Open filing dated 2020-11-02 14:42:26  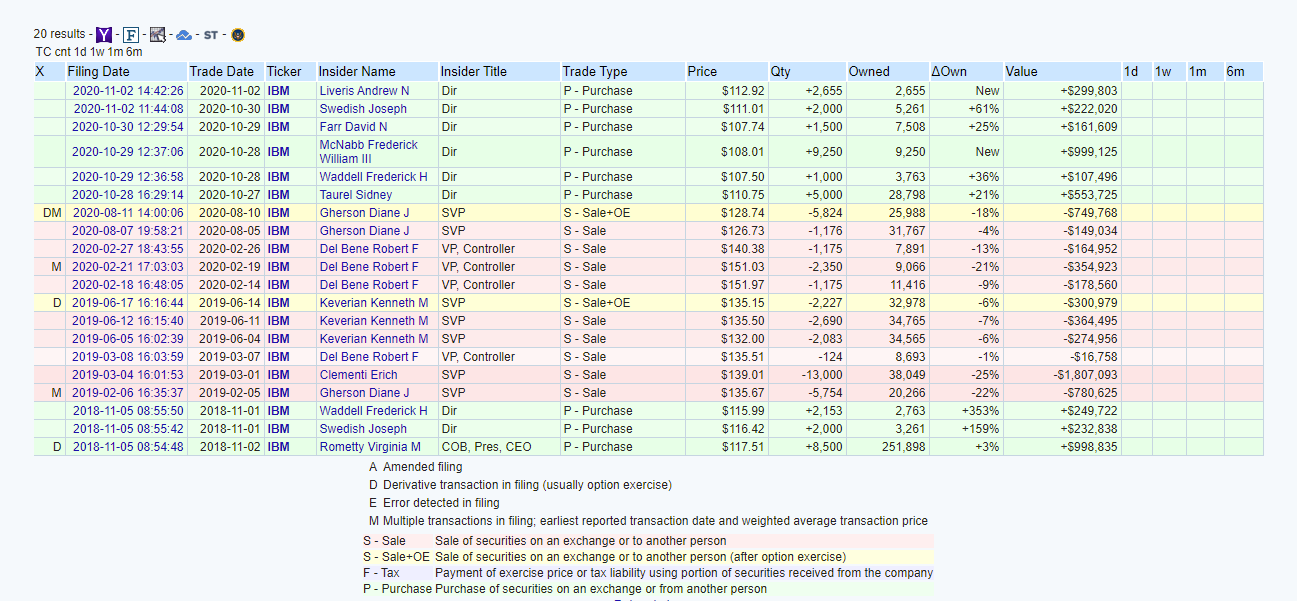click(128, 91)
